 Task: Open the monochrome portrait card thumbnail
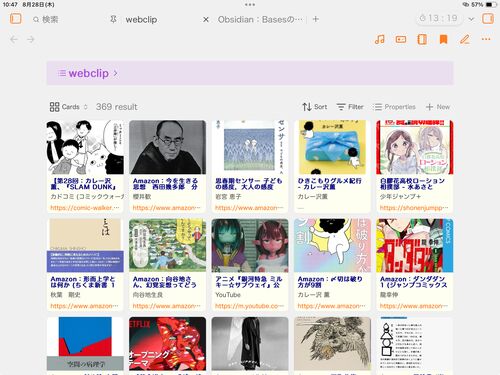pos(168,147)
